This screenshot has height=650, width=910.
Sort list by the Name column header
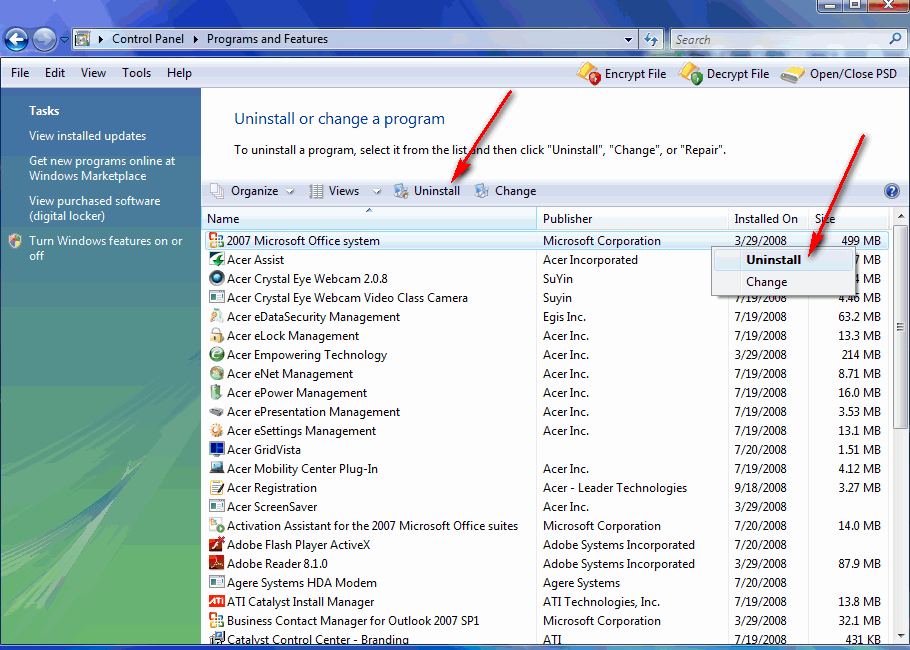[369, 219]
